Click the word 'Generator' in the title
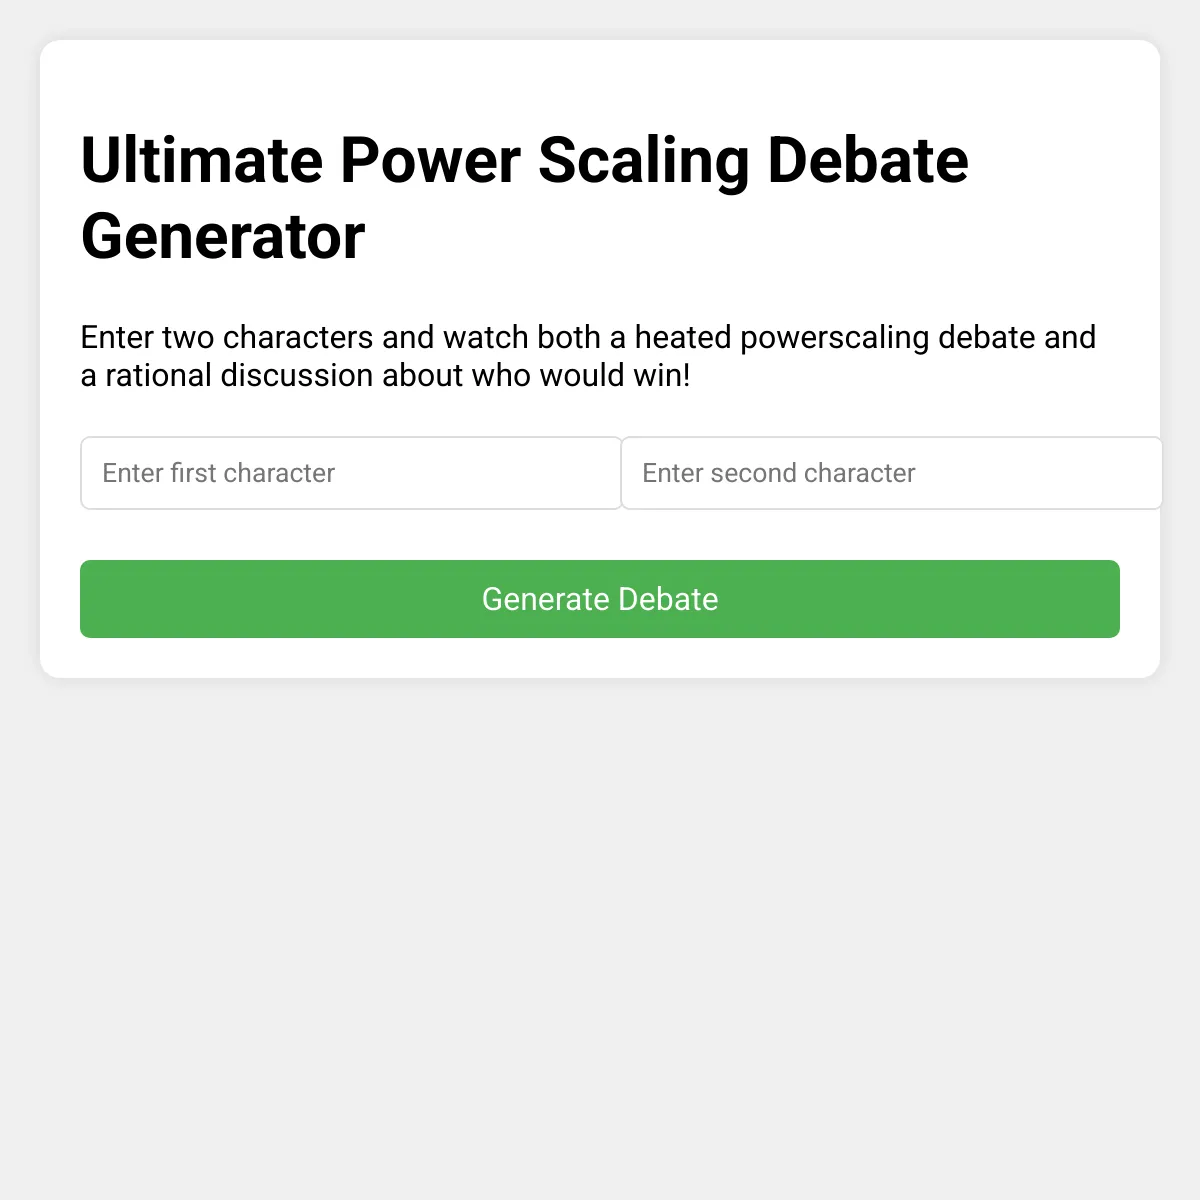1200x1200 pixels. click(x=222, y=237)
